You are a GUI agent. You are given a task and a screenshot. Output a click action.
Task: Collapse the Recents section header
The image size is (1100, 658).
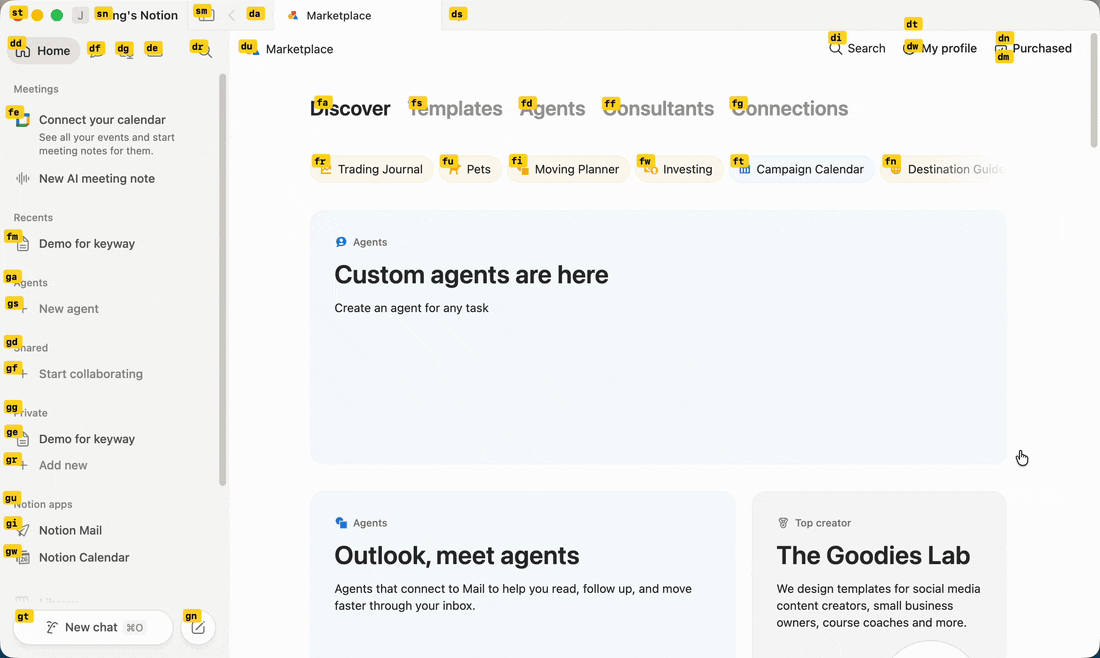tap(33, 217)
